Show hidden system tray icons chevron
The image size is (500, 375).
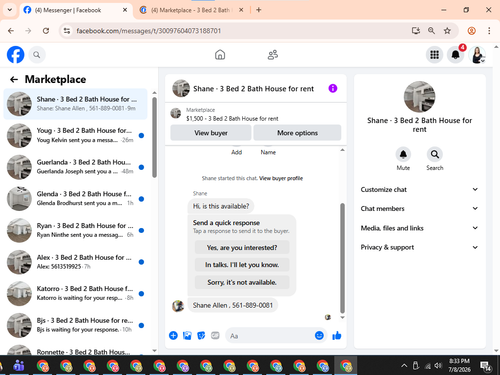(404, 366)
